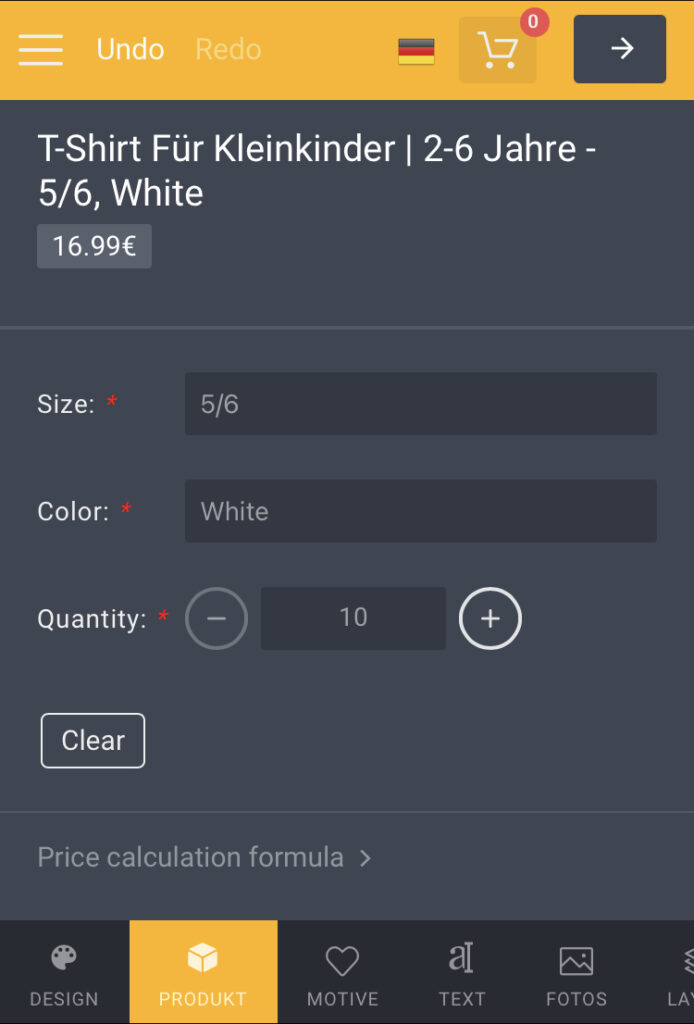Image resolution: width=694 pixels, height=1024 pixels.
Task: Focus the quantity field showing 10
Action: point(353,618)
